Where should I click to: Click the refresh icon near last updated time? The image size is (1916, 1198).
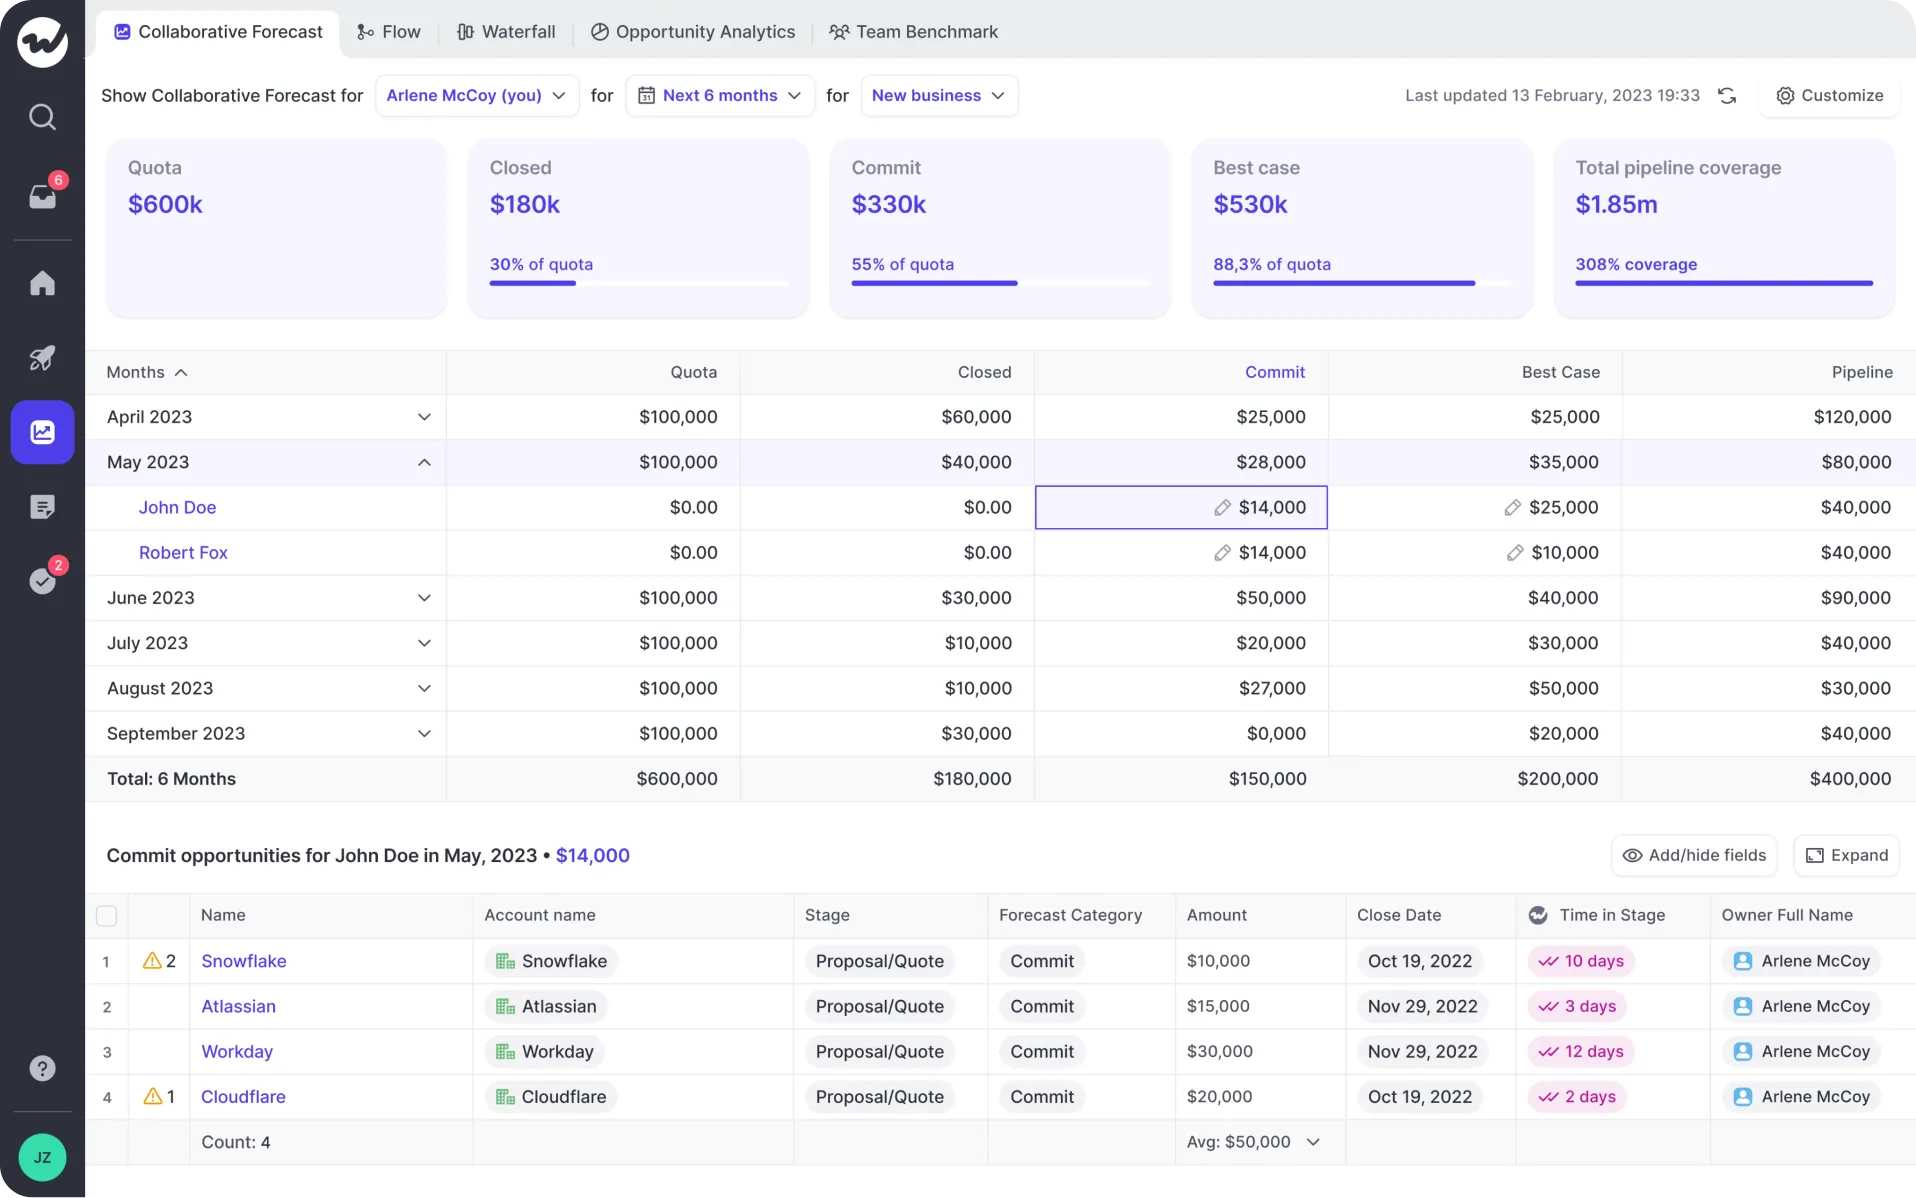click(x=1728, y=95)
